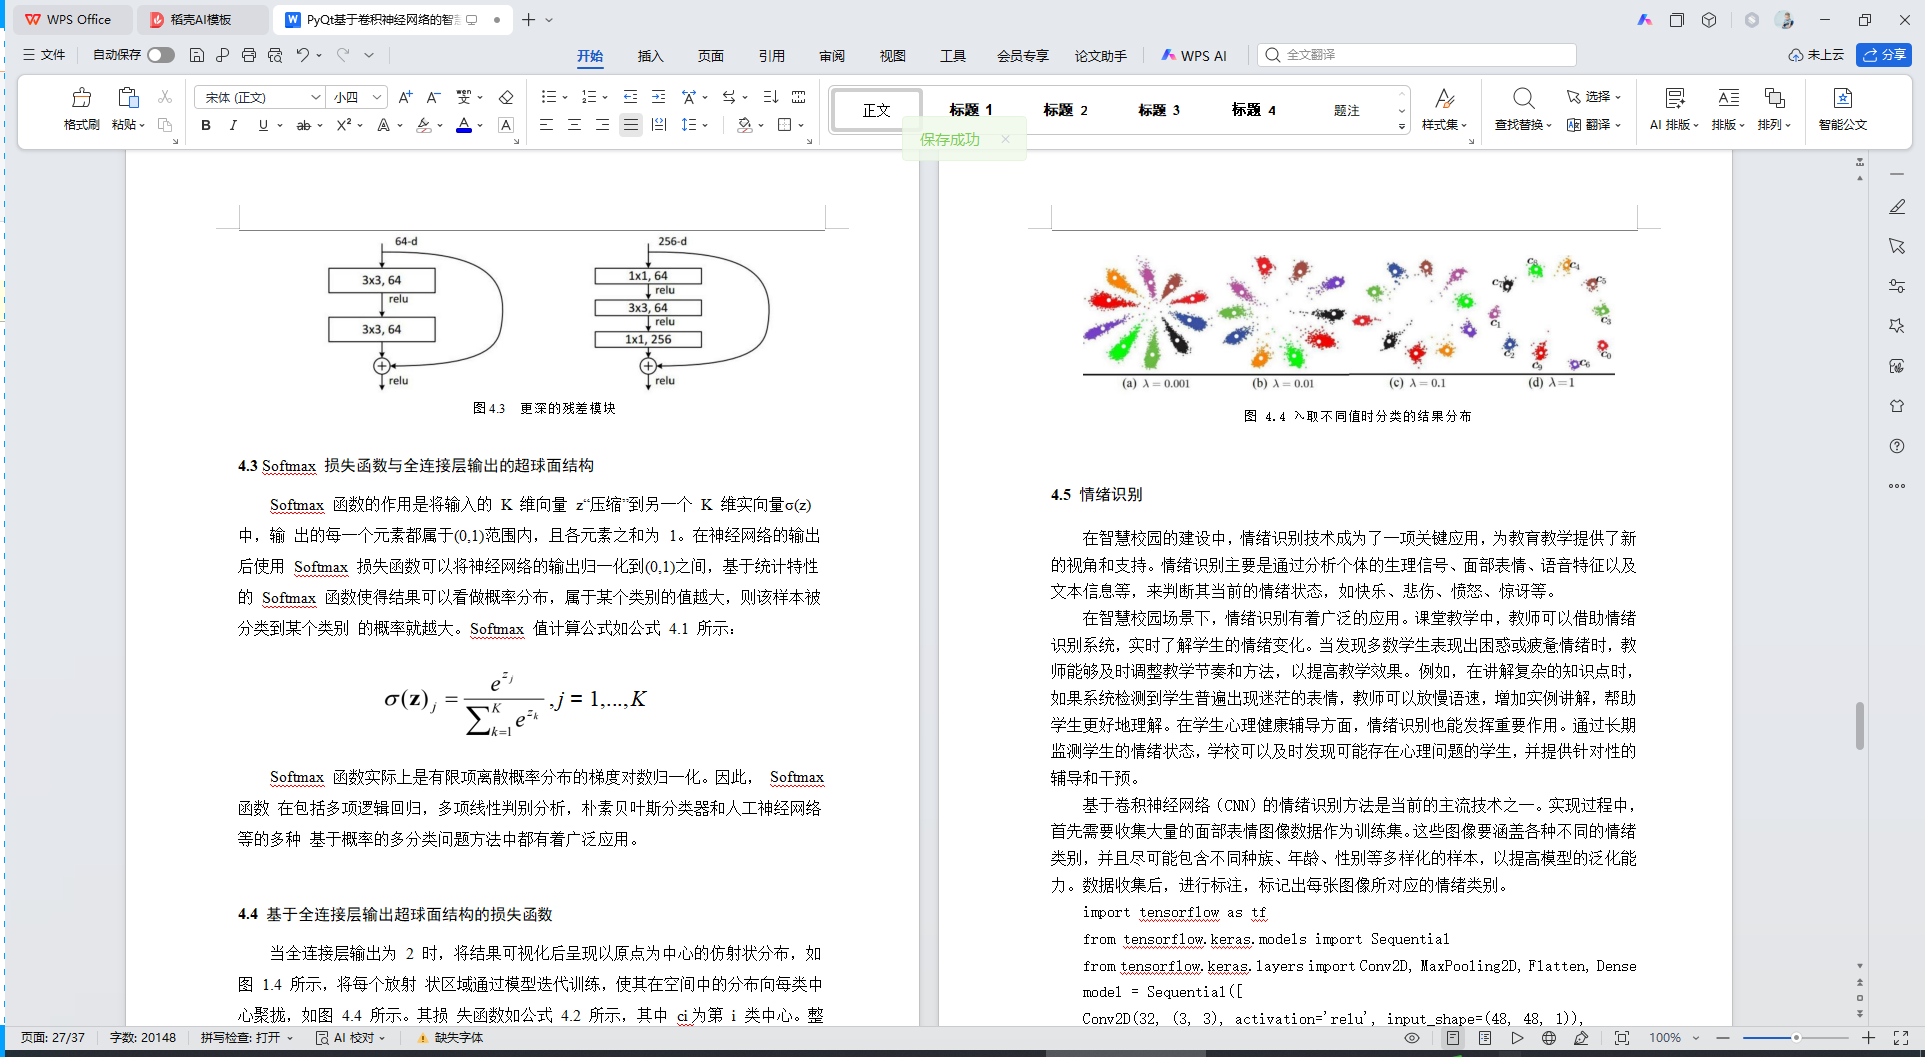Increase font size with the A+ icon
The image size is (1925, 1057).
click(x=405, y=97)
